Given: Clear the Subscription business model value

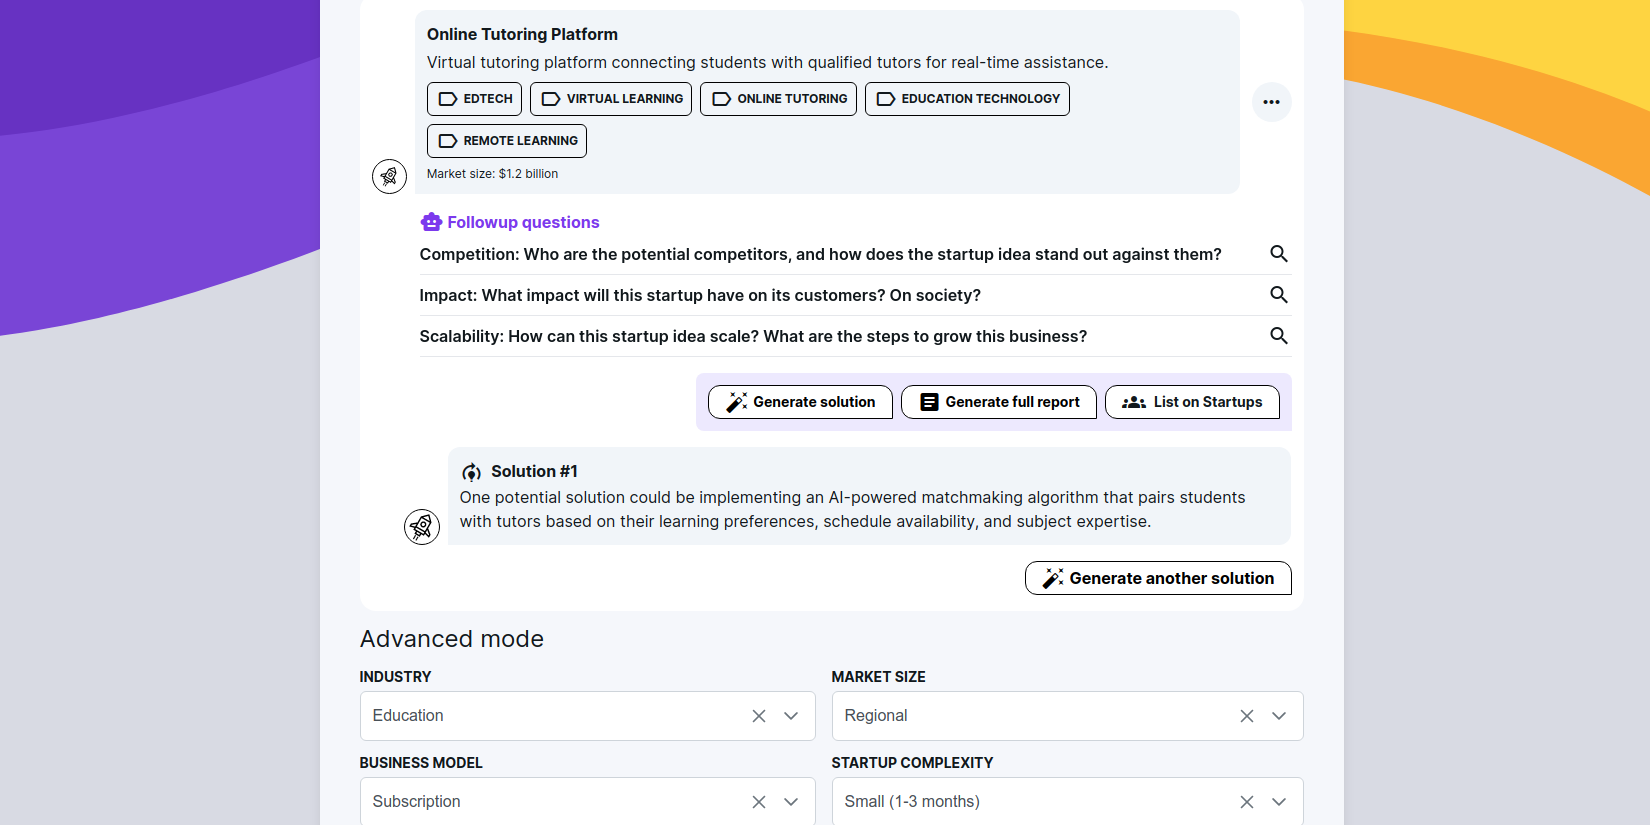Looking at the screenshot, I should [759, 802].
